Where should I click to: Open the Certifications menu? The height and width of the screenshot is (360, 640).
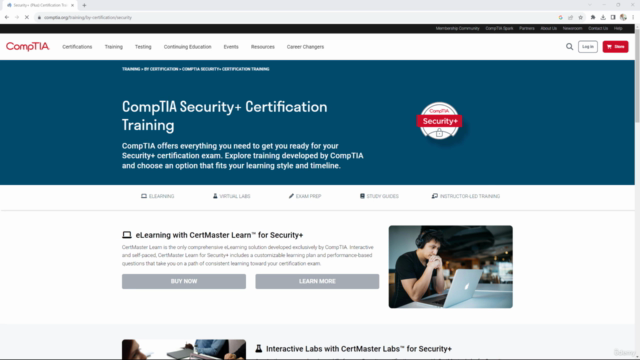click(x=77, y=47)
